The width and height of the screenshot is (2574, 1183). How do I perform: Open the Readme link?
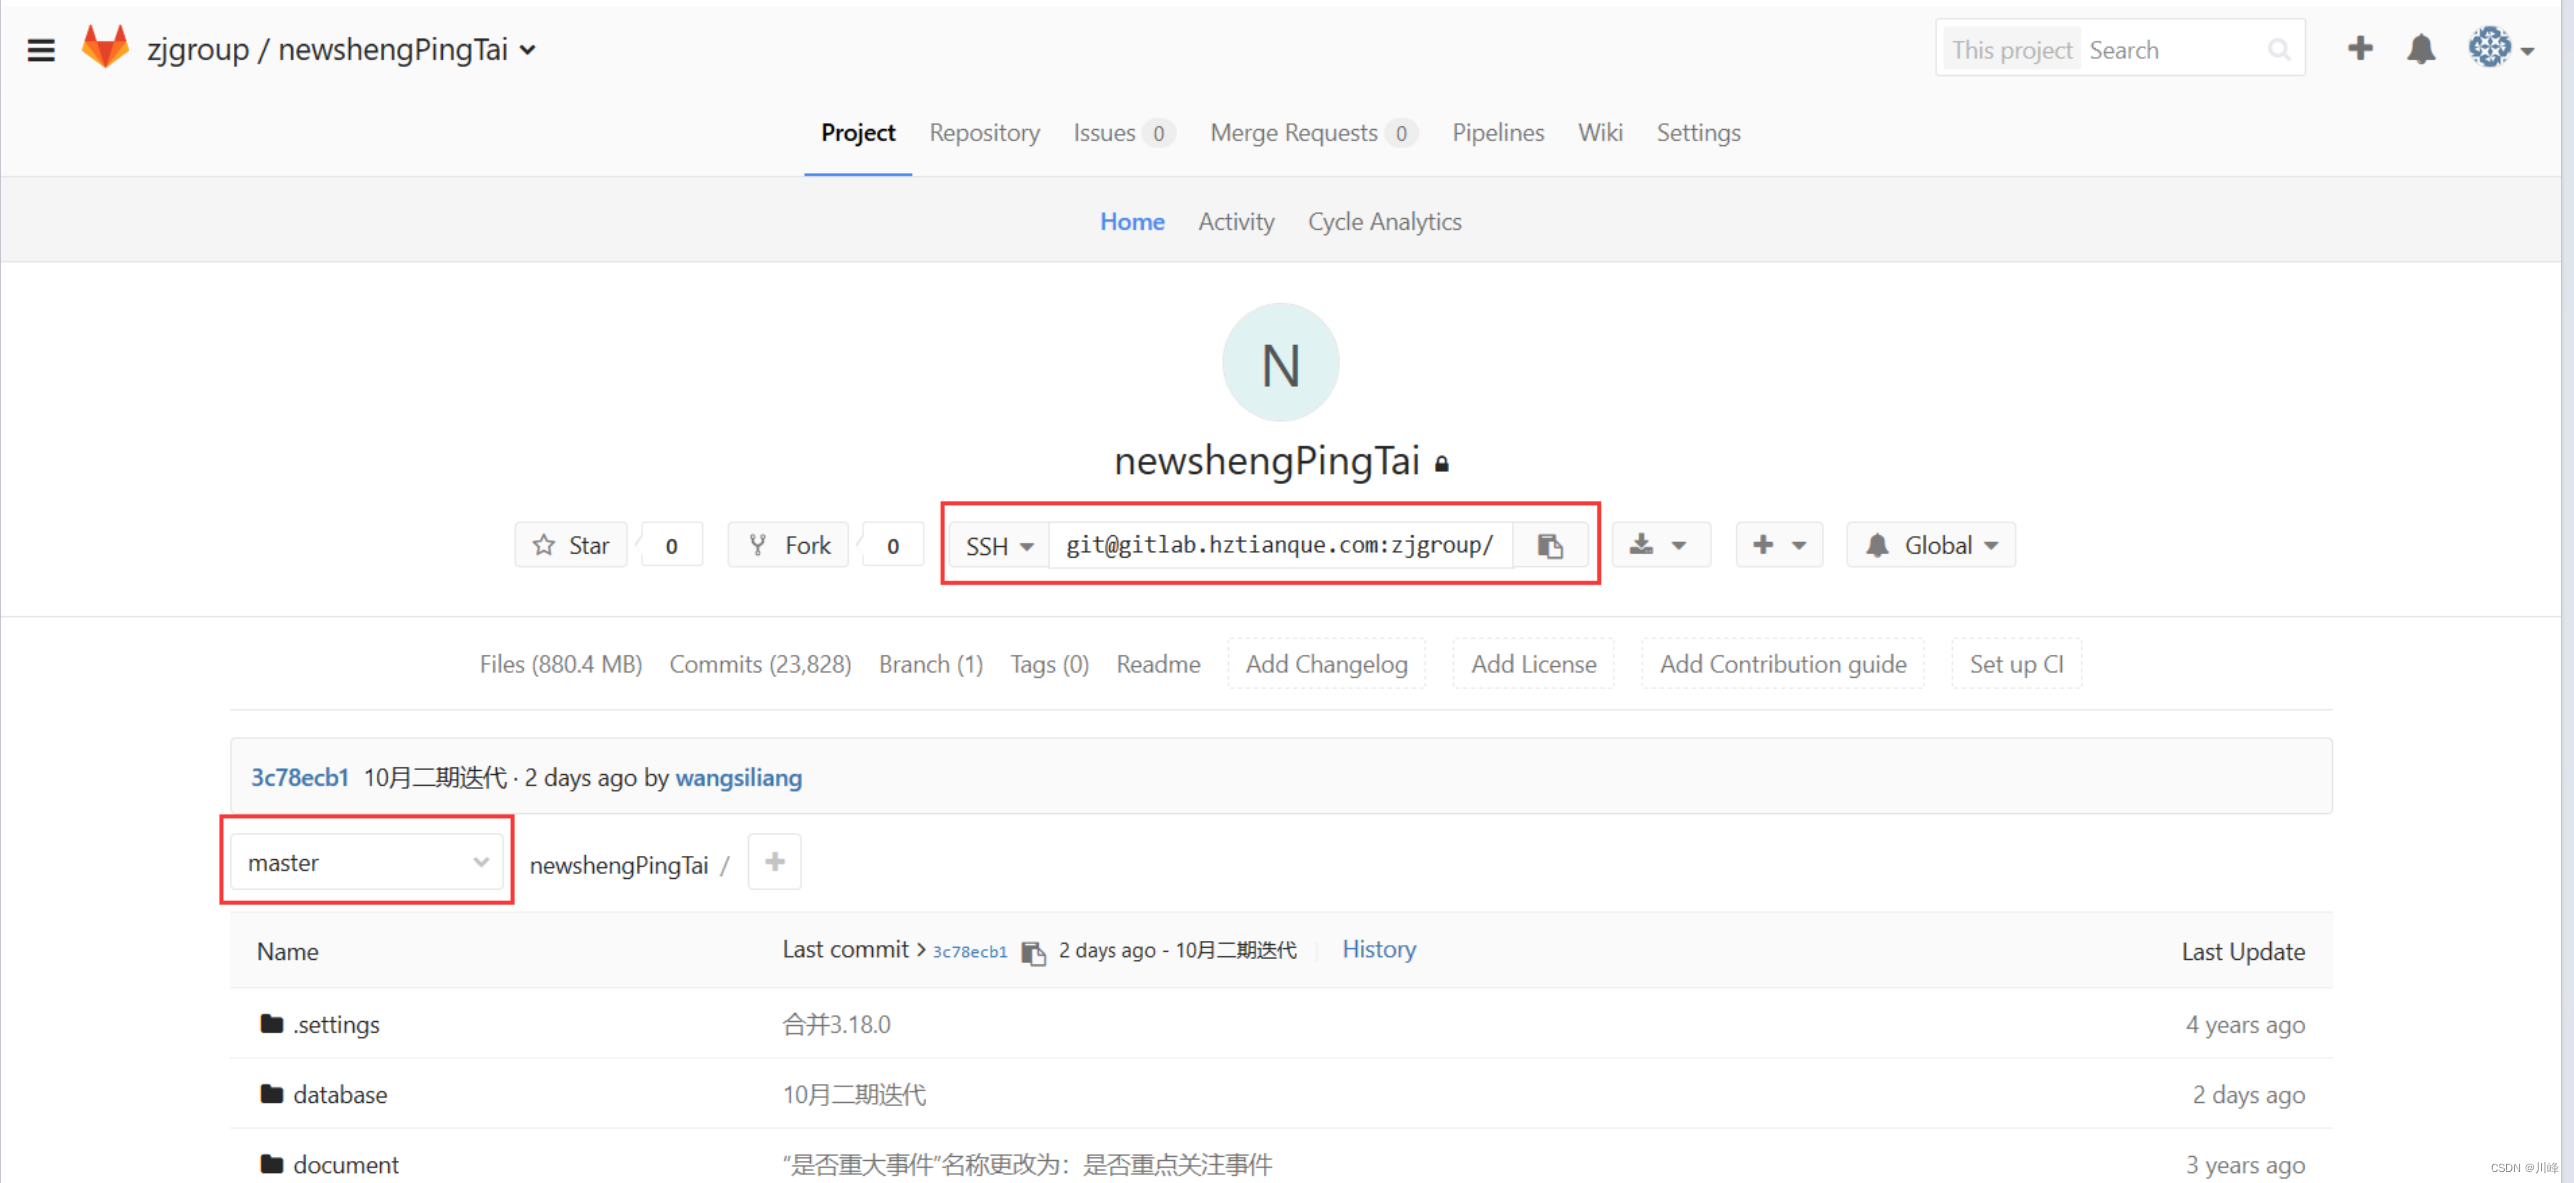(x=1158, y=664)
